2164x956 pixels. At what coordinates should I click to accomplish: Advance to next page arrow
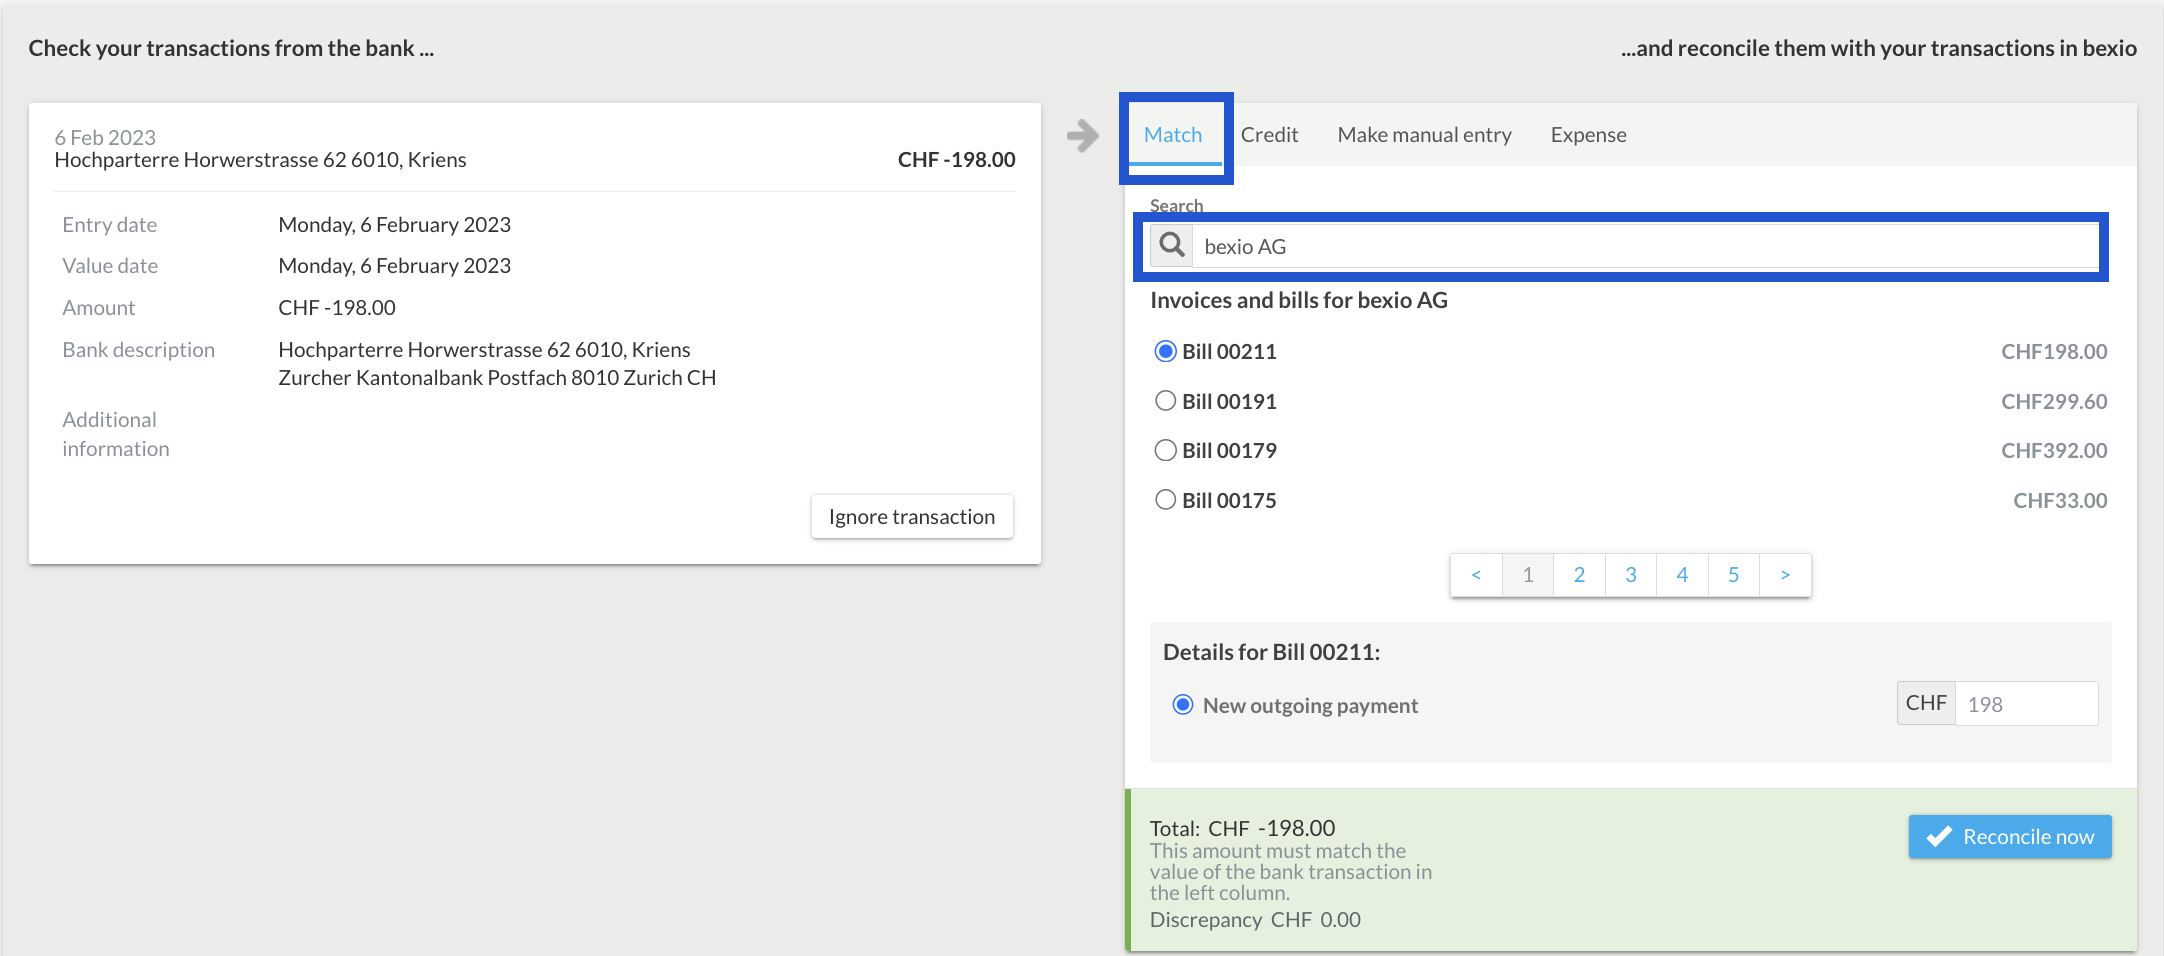(x=1785, y=575)
